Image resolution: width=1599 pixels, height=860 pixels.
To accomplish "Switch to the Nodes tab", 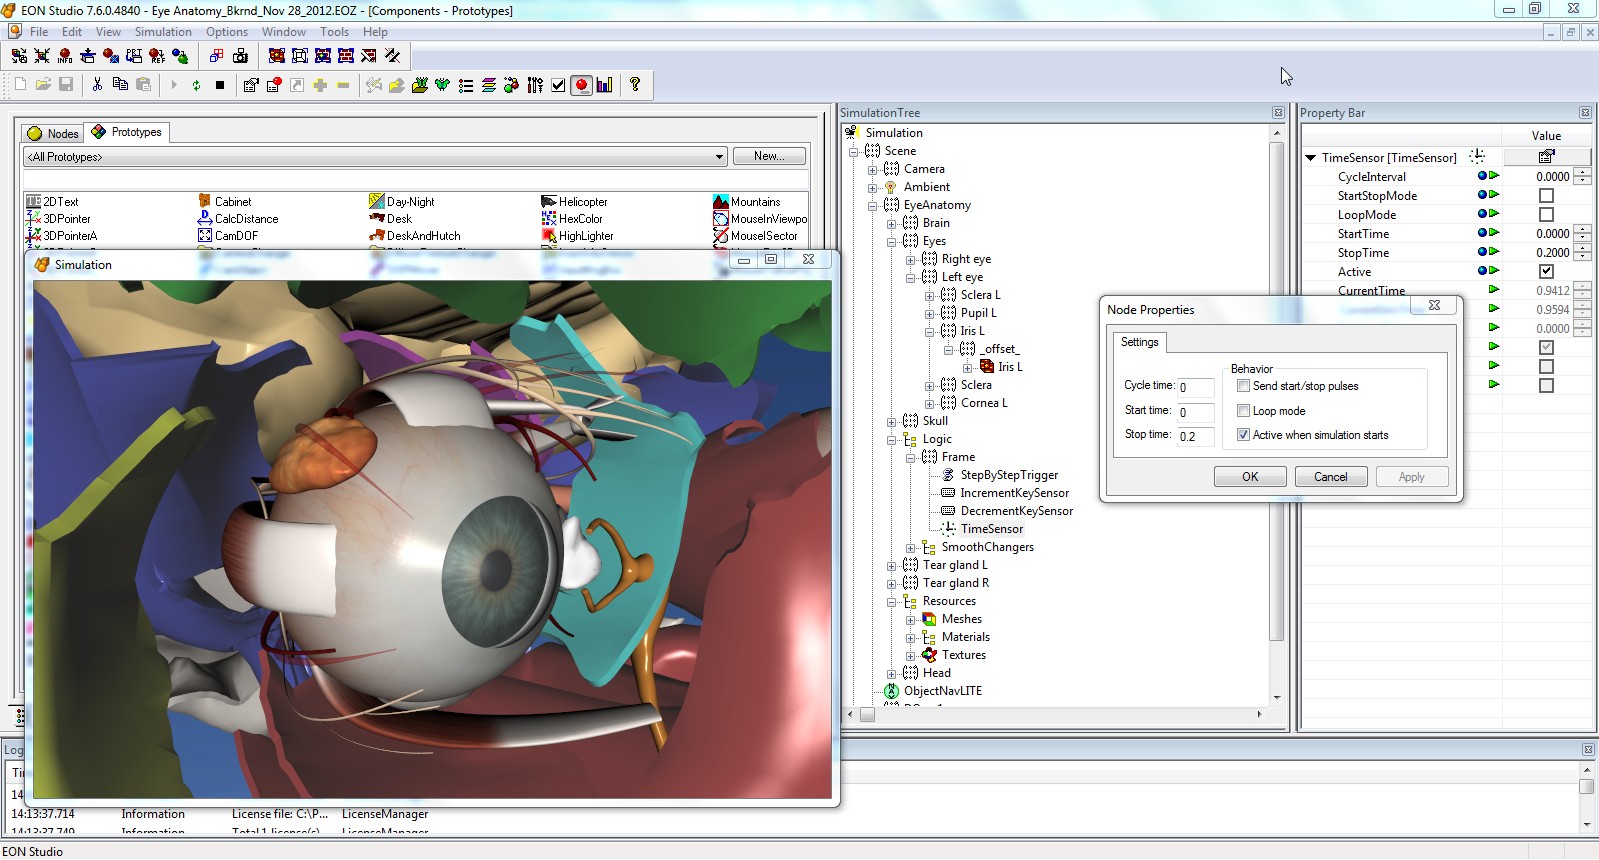I will pos(53,133).
